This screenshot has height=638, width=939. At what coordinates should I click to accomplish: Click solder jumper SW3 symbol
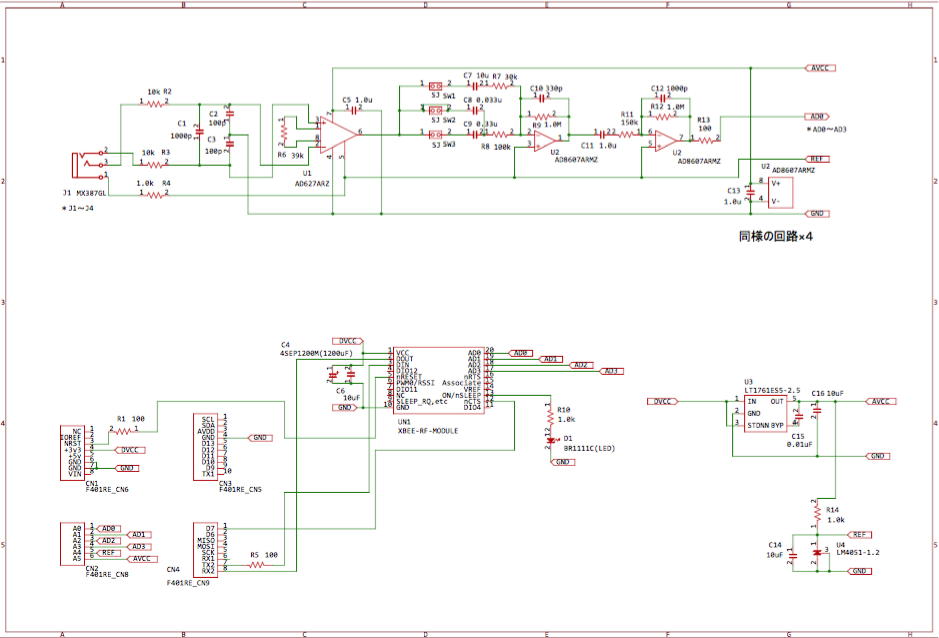click(x=436, y=135)
